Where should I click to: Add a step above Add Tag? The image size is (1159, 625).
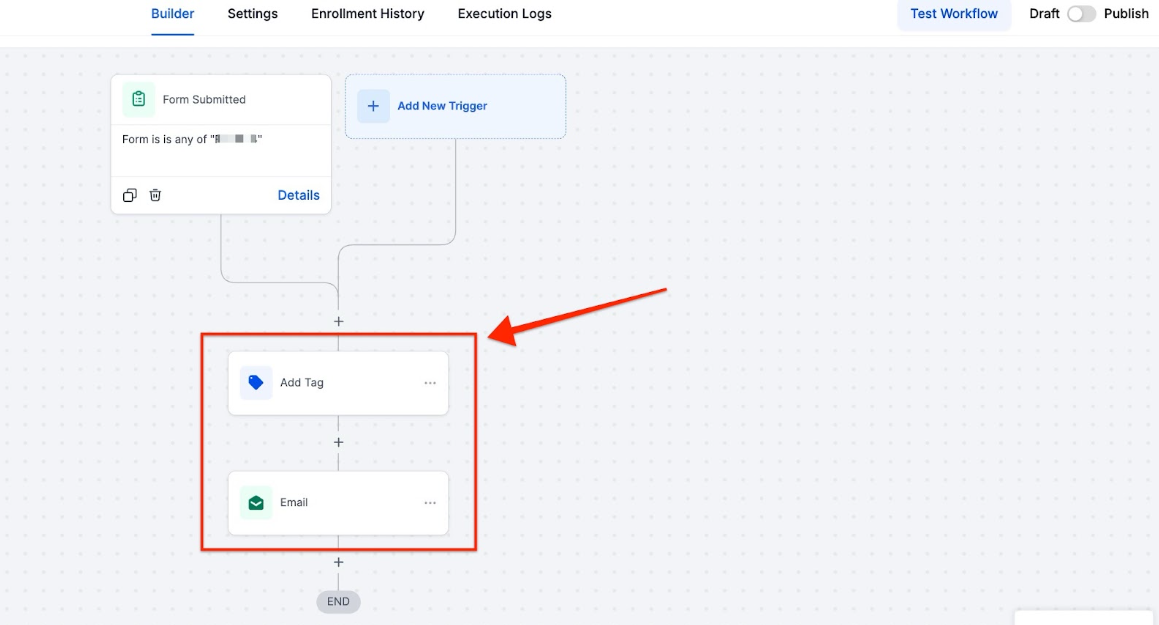click(338, 322)
